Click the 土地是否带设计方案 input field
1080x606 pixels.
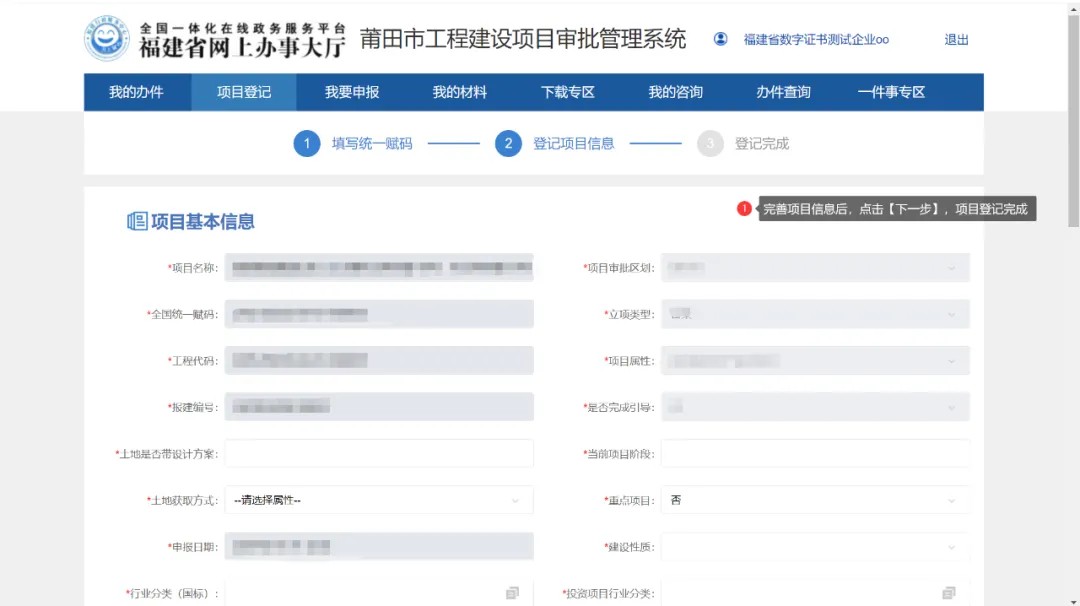click(x=379, y=454)
